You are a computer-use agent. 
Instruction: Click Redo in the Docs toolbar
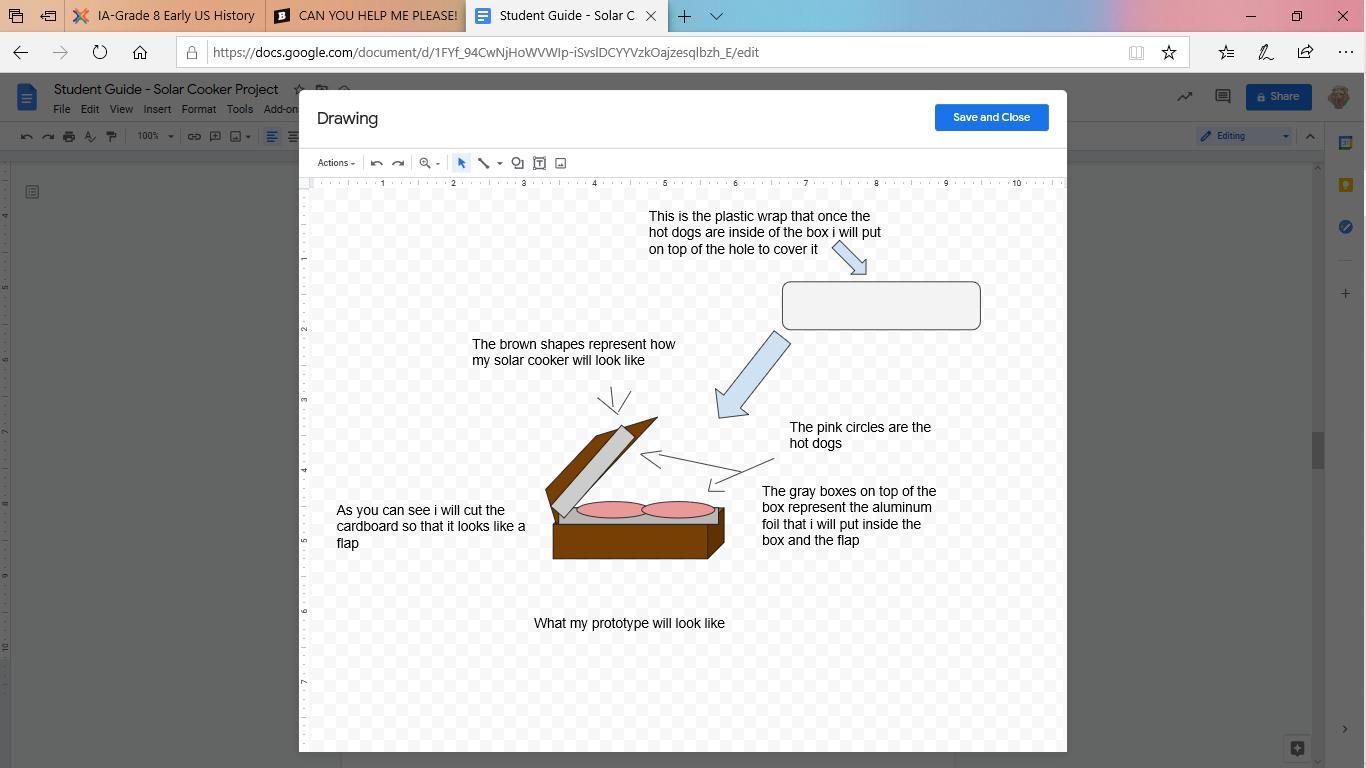[x=47, y=136]
